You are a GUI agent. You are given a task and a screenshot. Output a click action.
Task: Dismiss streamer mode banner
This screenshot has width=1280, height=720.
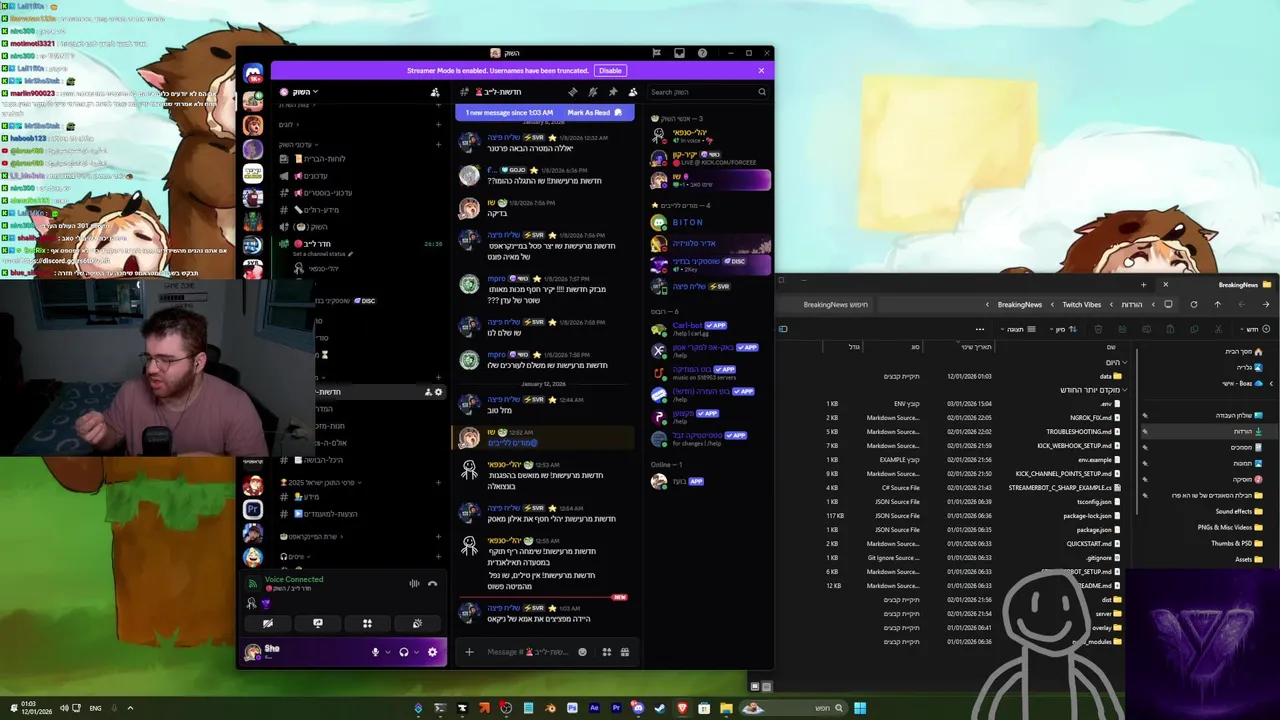click(x=761, y=71)
